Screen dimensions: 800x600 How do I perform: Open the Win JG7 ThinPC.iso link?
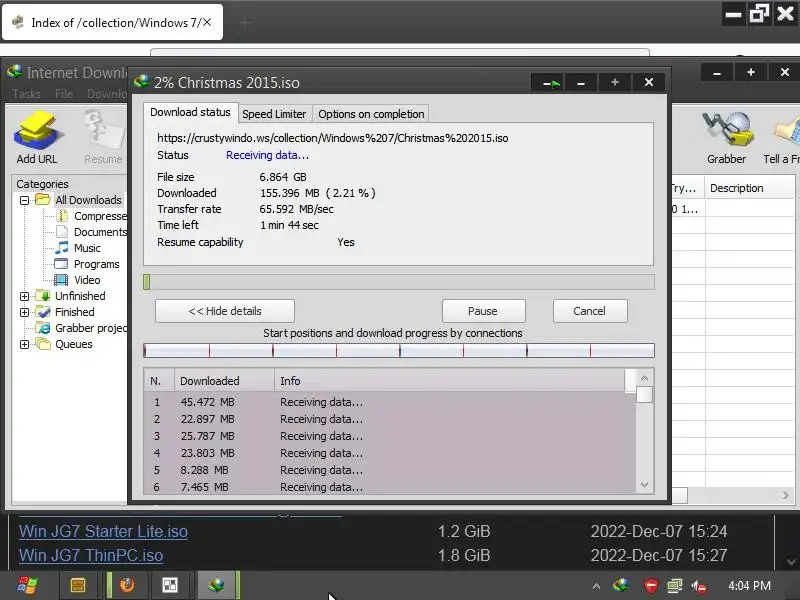point(91,555)
